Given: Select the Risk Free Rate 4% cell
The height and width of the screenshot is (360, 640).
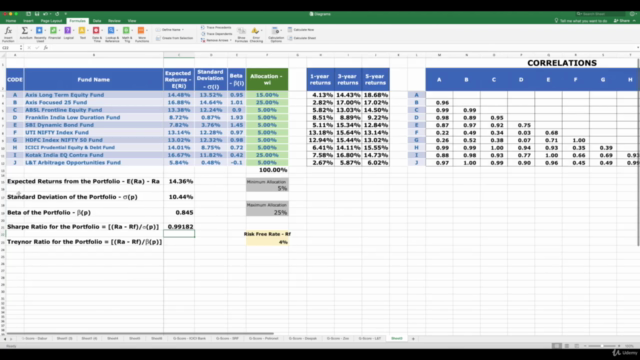Looking at the screenshot, I should point(267,242).
